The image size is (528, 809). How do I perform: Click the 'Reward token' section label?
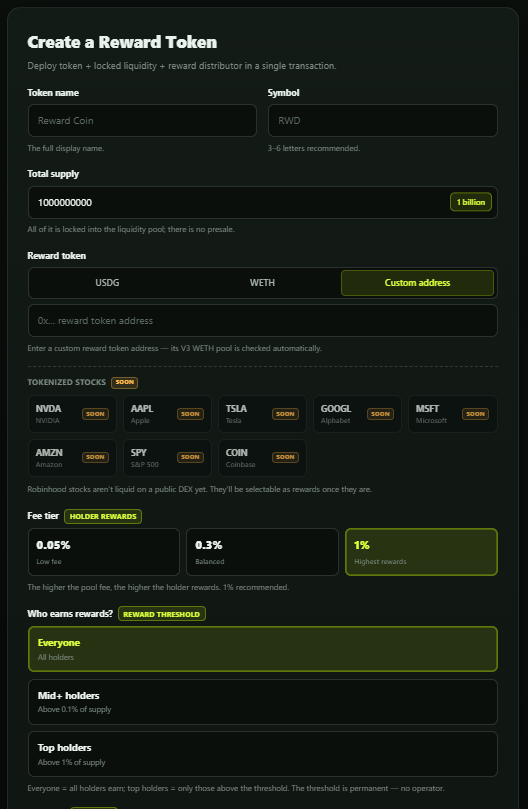[x=56, y=256]
